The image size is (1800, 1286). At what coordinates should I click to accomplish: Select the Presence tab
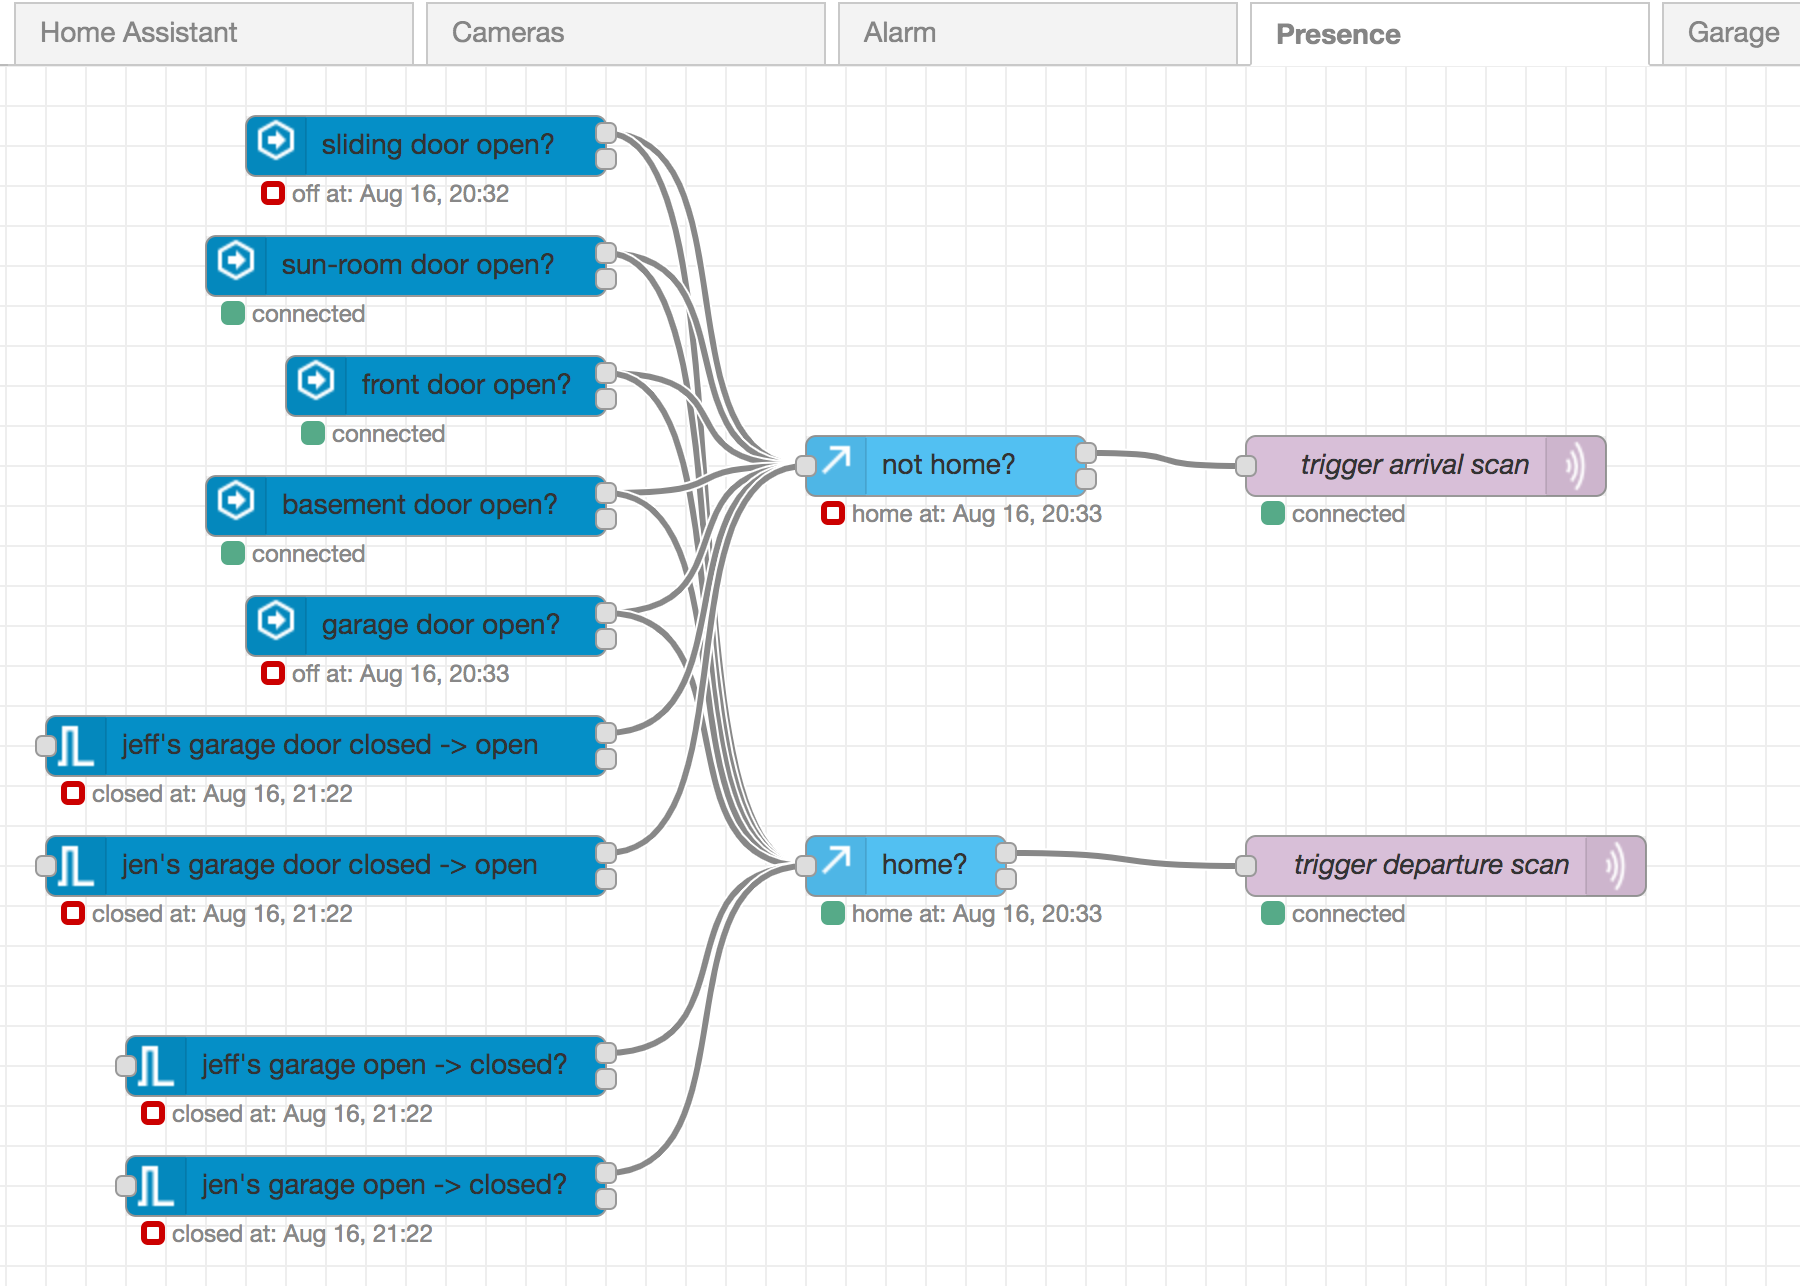tap(1450, 34)
